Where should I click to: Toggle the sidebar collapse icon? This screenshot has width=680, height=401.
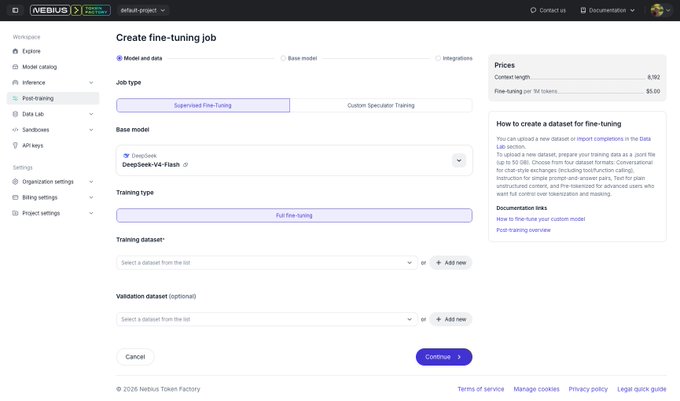tap(15, 10)
